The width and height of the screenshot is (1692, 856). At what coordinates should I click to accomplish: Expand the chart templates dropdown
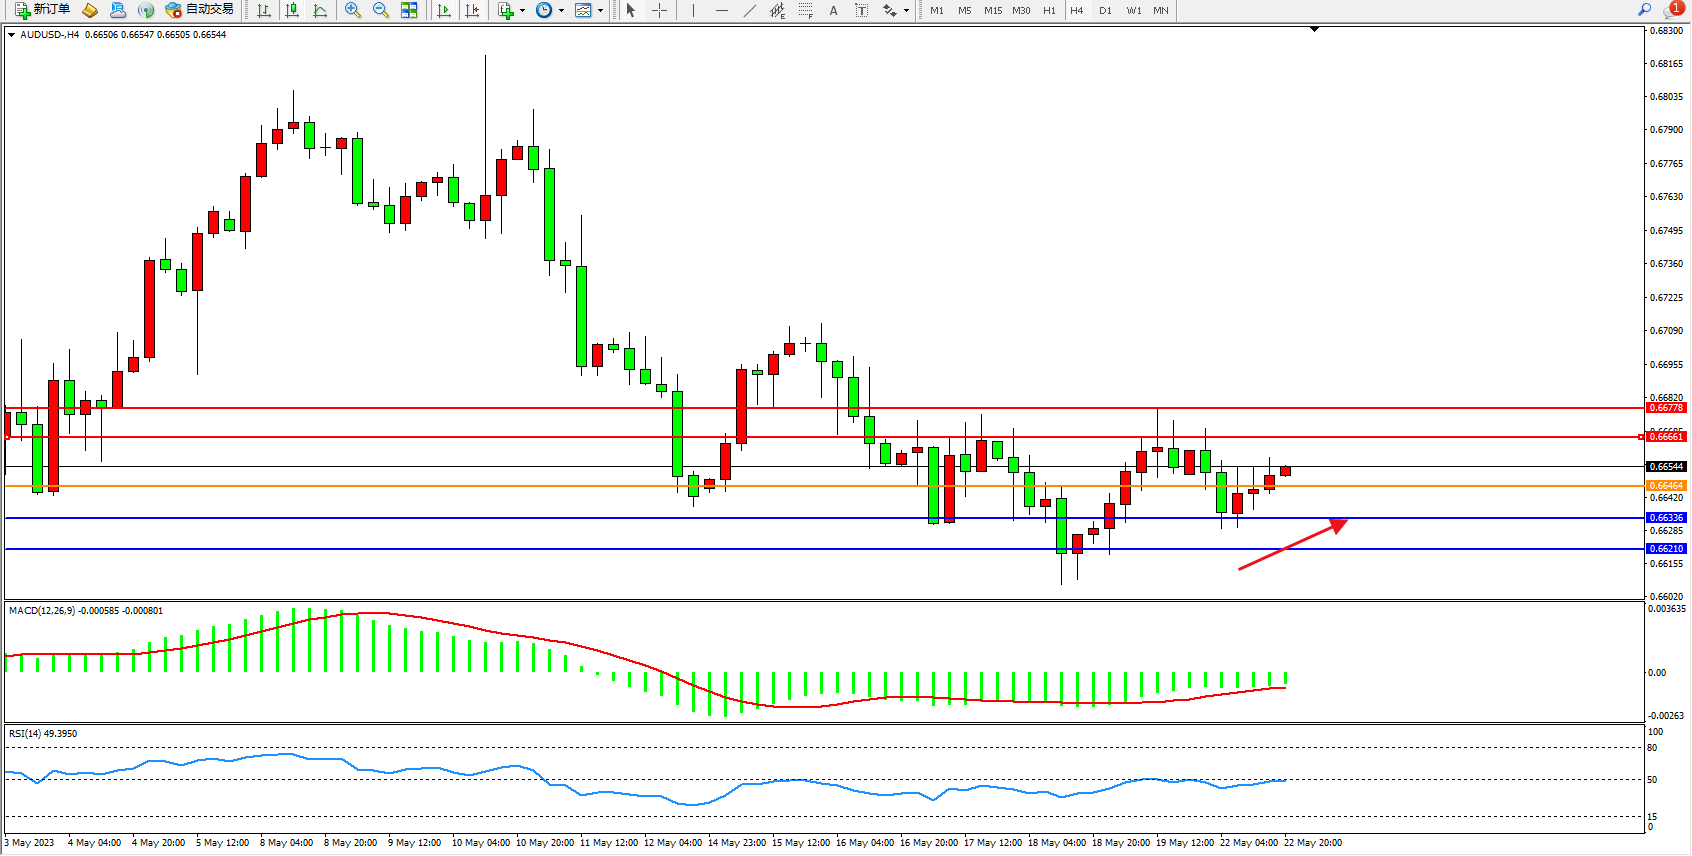coord(600,10)
